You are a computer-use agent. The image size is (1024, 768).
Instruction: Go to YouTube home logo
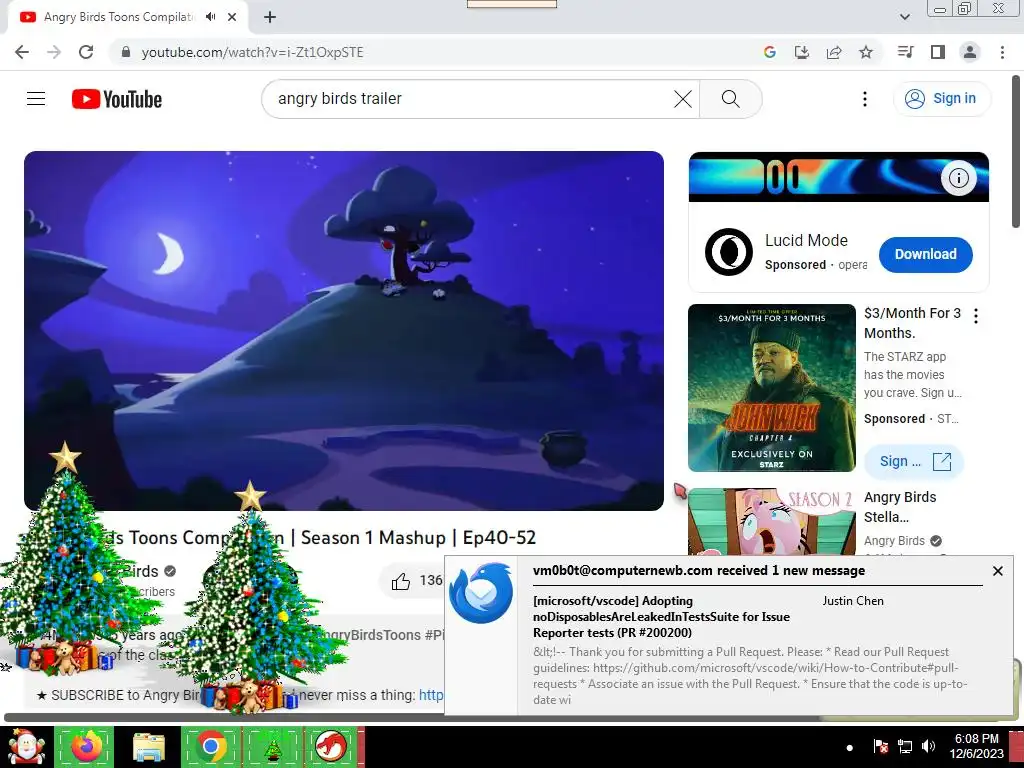click(117, 99)
